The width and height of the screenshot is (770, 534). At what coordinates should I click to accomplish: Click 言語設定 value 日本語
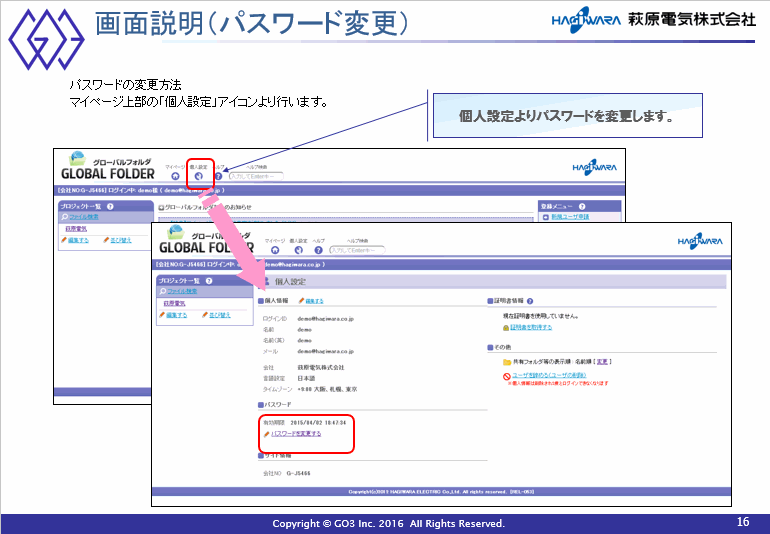point(306,378)
